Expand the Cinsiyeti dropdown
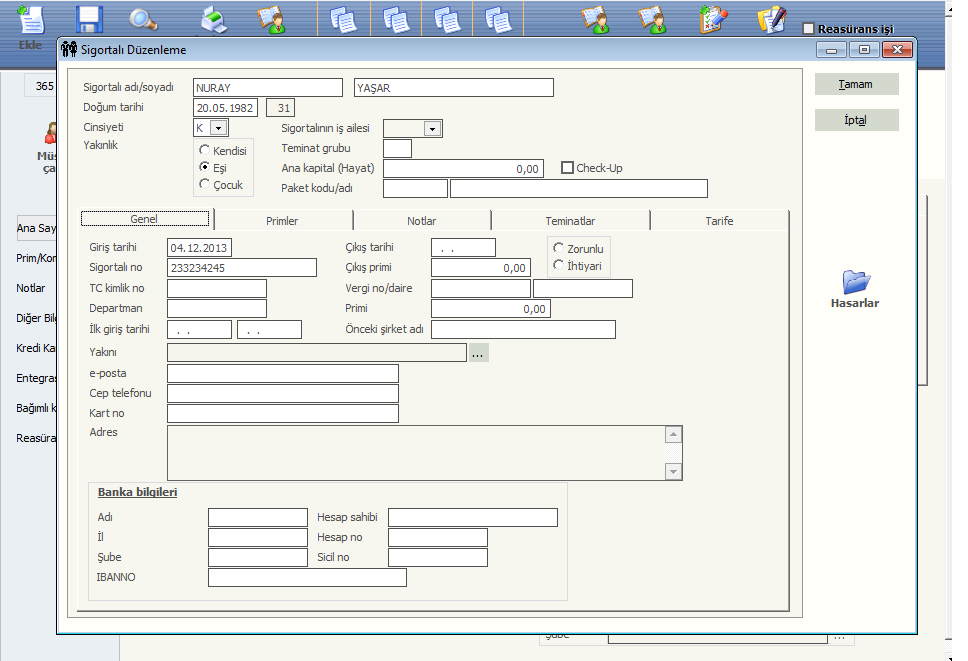The height and width of the screenshot is (661, 968). [218, 128]
